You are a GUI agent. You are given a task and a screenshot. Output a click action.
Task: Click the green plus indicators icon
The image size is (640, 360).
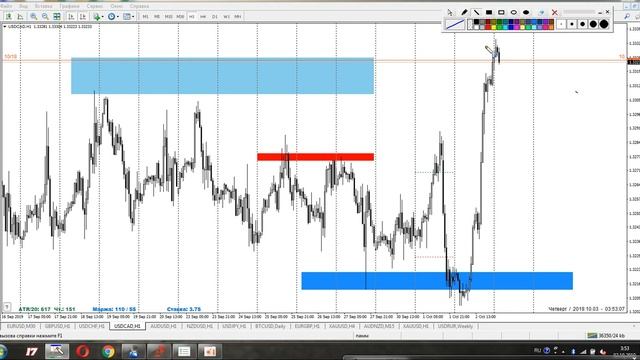[97, 17]
